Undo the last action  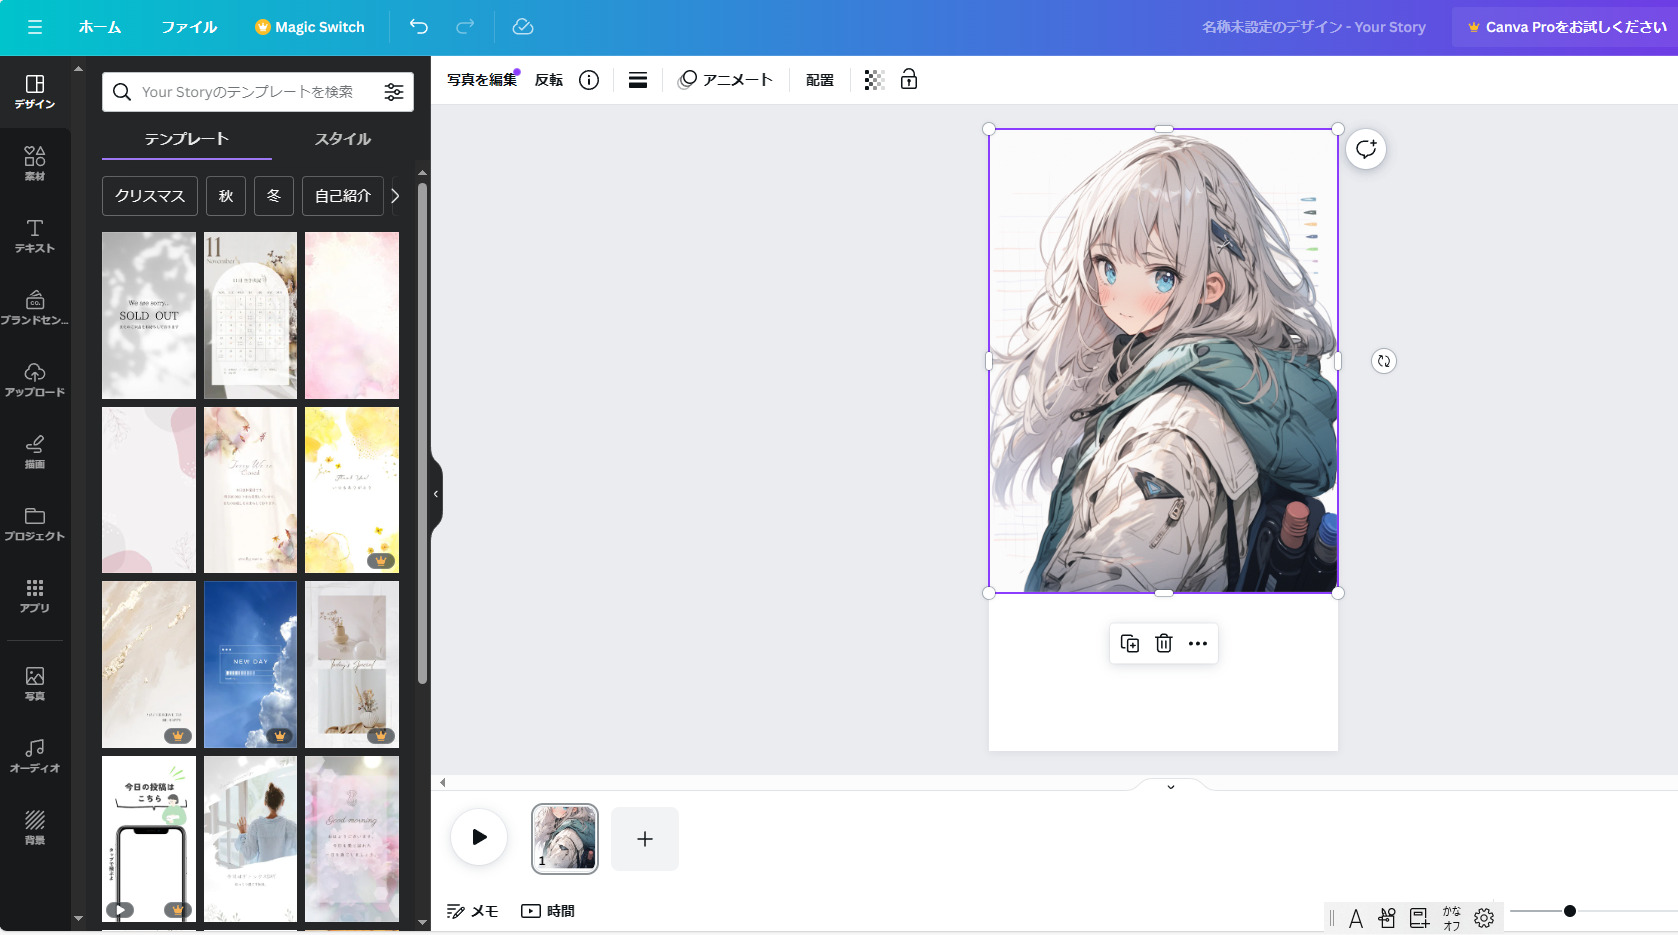[x=419, y=27]
